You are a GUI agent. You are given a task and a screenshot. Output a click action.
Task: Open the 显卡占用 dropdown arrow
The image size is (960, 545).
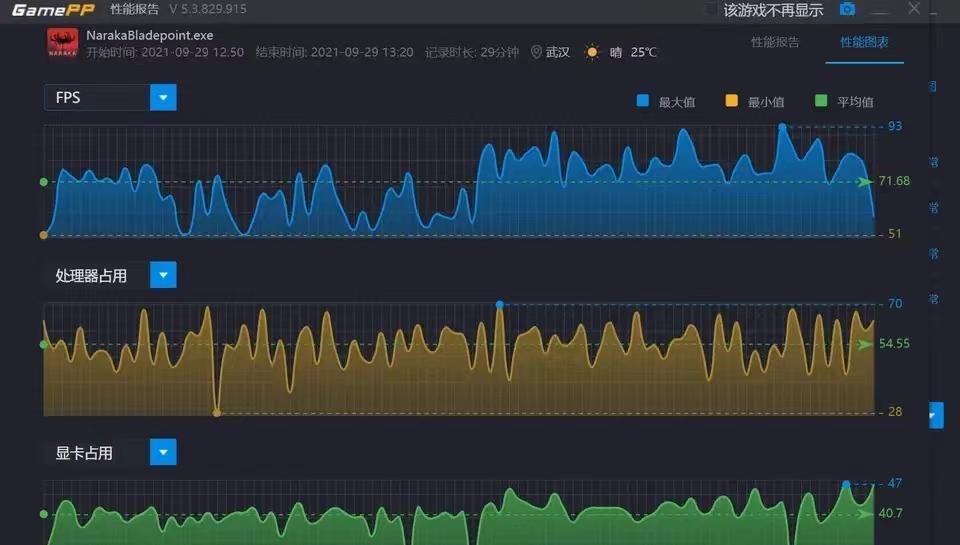pos(163,452)
